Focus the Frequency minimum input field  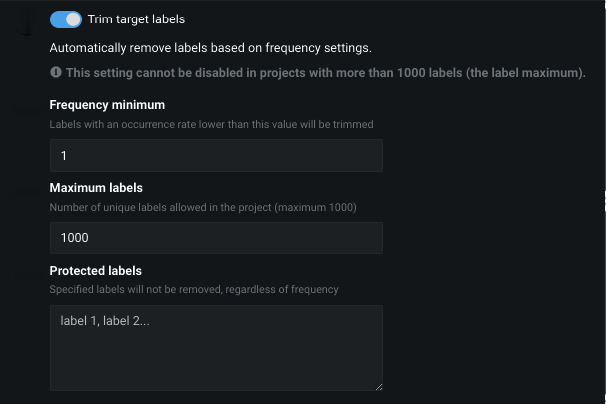pos(216,155)
